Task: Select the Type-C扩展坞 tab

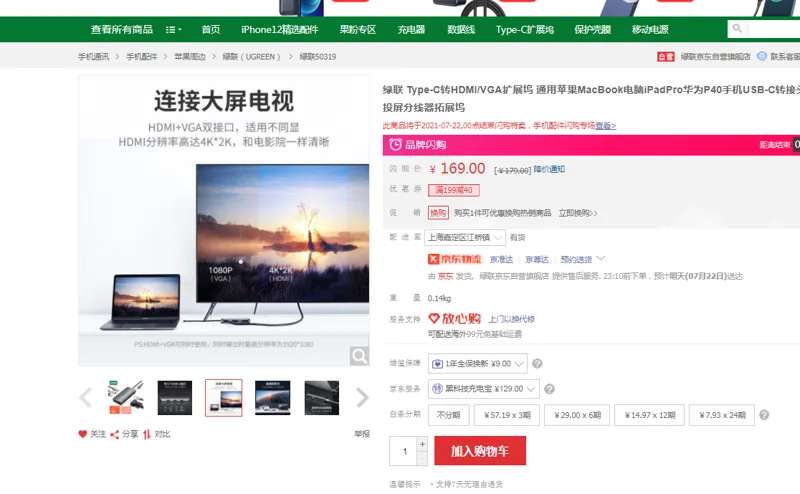Action: (x=524, y=30)
